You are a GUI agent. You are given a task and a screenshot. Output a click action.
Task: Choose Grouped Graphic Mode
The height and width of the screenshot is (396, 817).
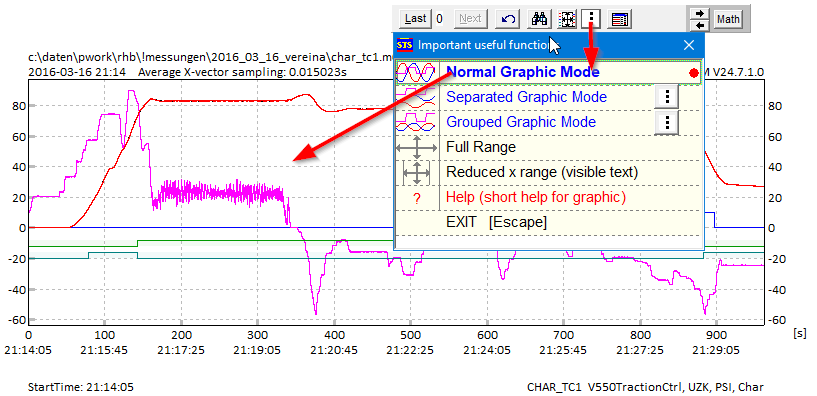tap(521, 122)
